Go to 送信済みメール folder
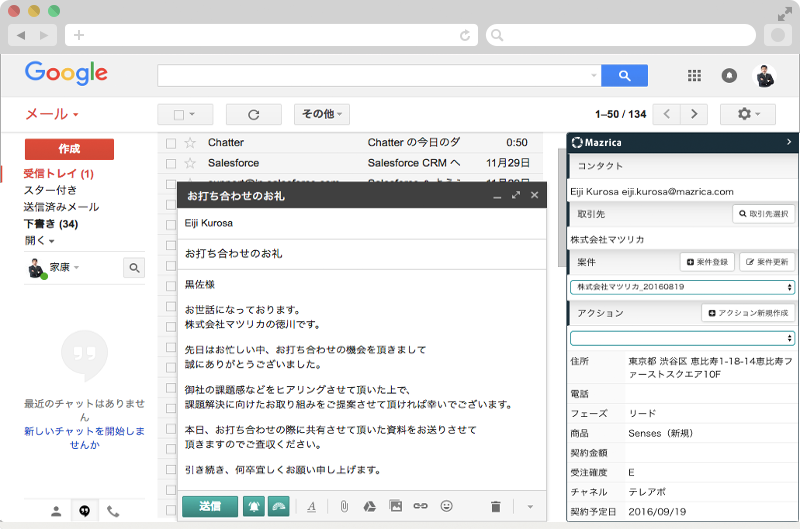Viewport: 800px width, 529px height. [x=61, y=207]
